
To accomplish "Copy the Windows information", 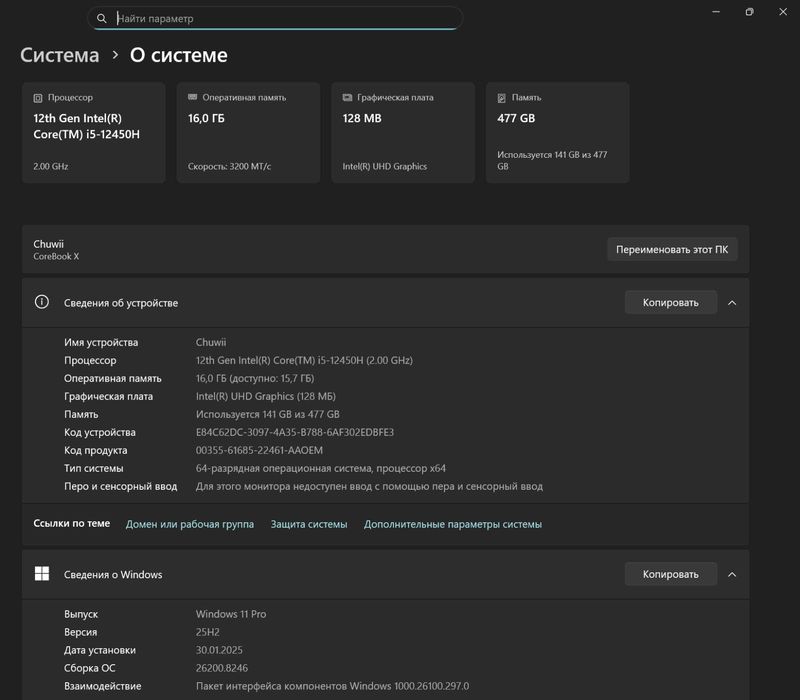I will coord(671,574).
